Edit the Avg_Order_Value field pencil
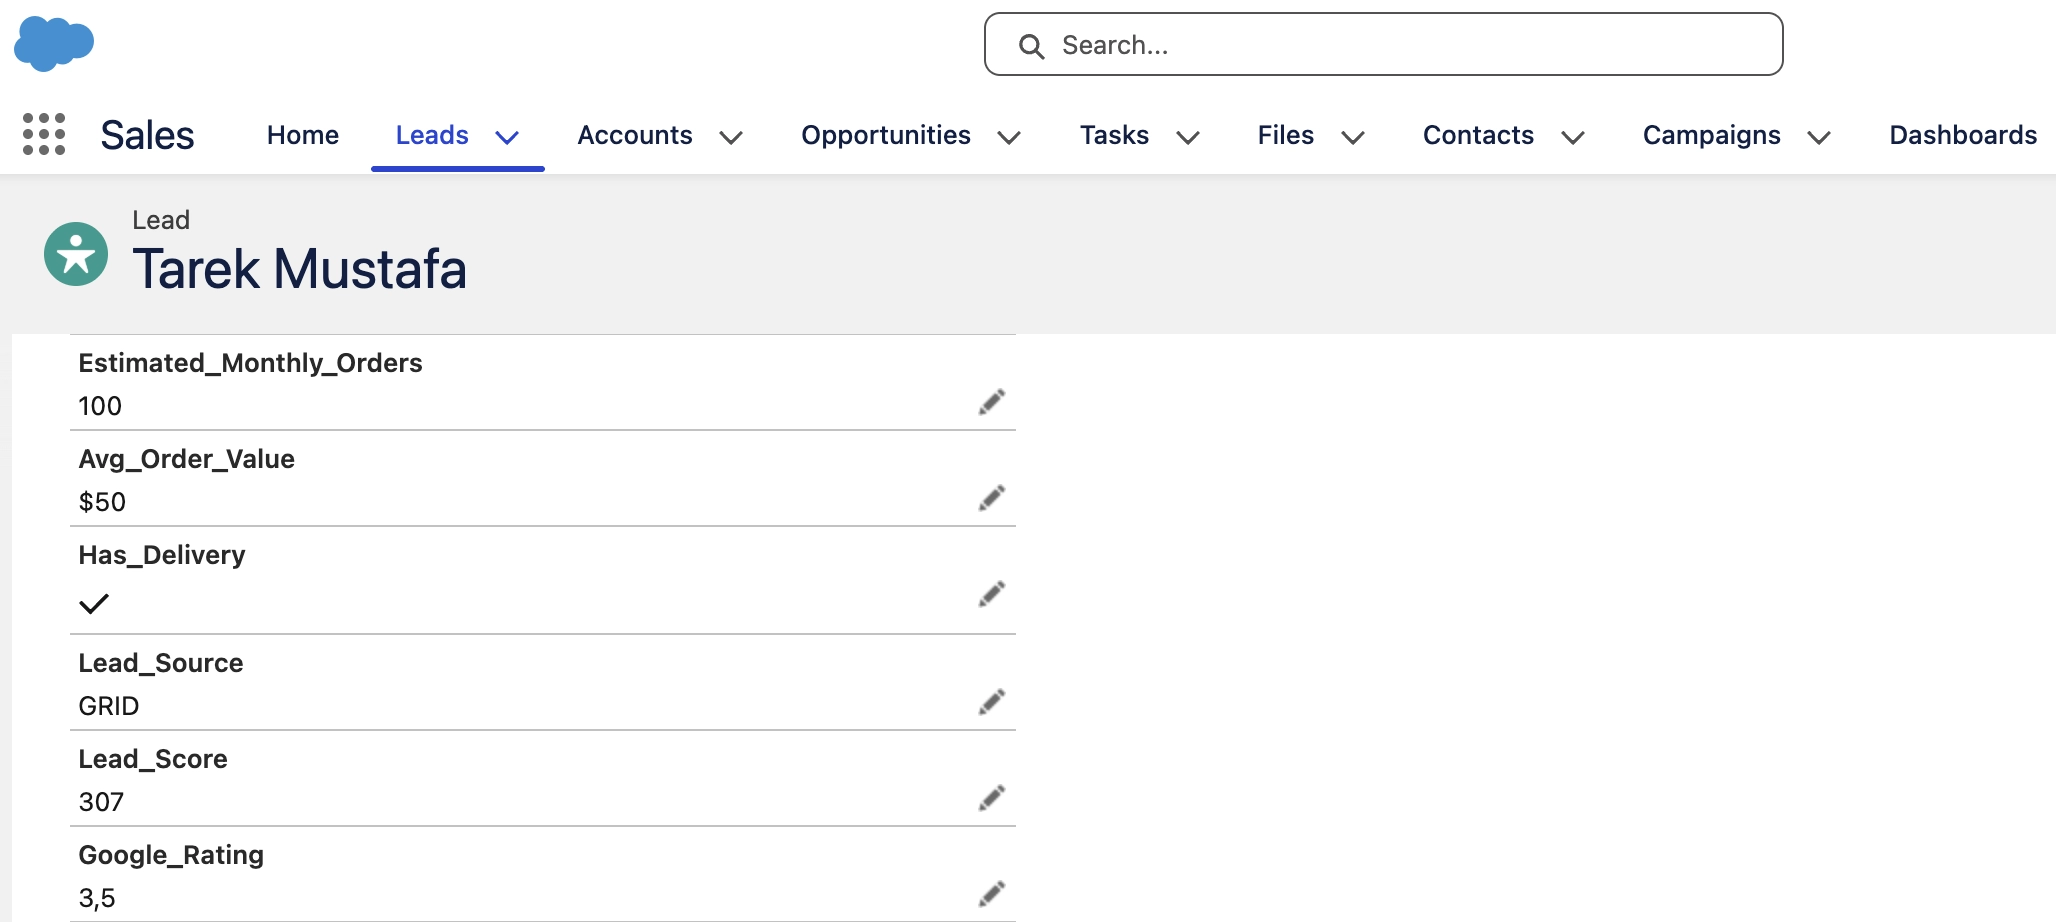Screen dimensions: 2056x922 [x=991, y=498]
